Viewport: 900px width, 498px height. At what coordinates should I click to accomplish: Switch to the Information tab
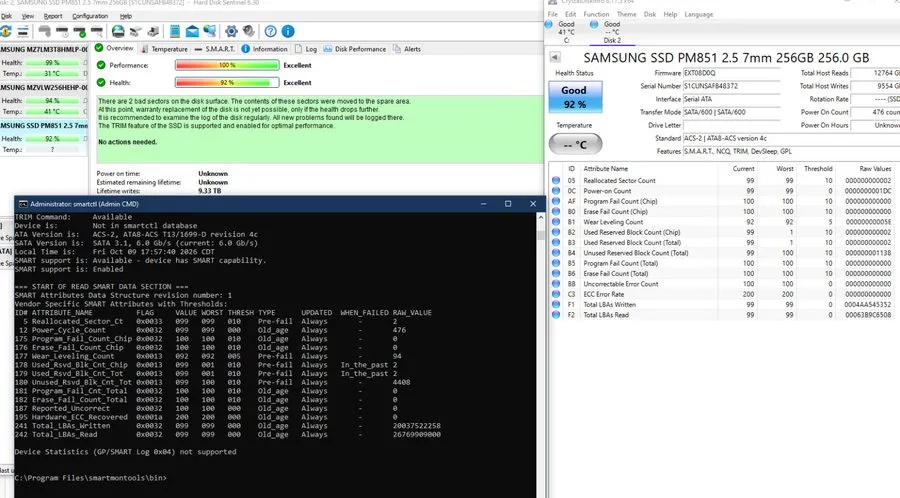[265, 49]
